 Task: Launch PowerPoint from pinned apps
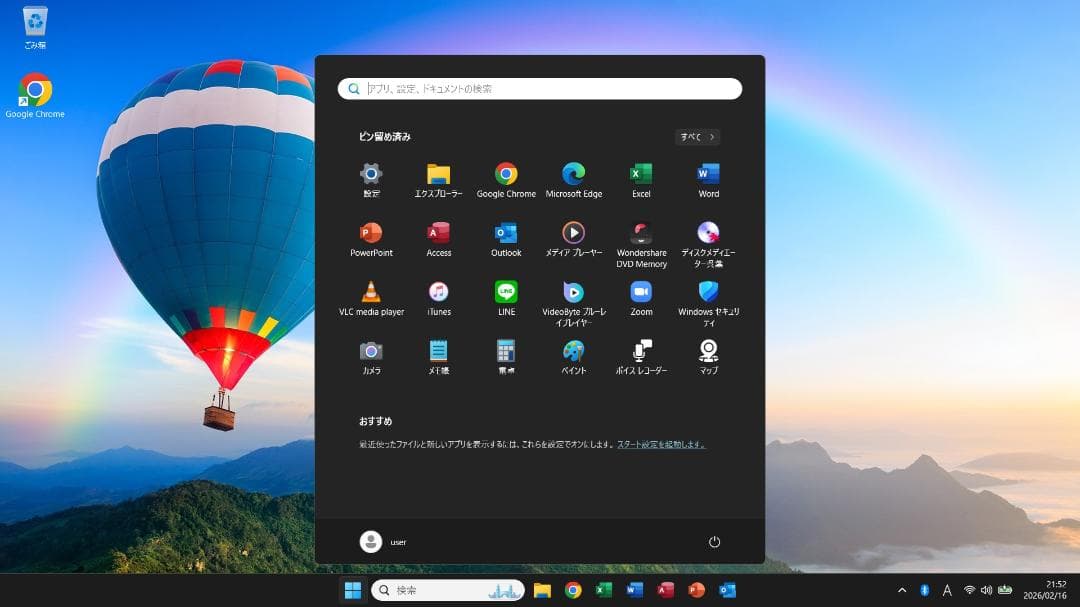click(371, 240)
